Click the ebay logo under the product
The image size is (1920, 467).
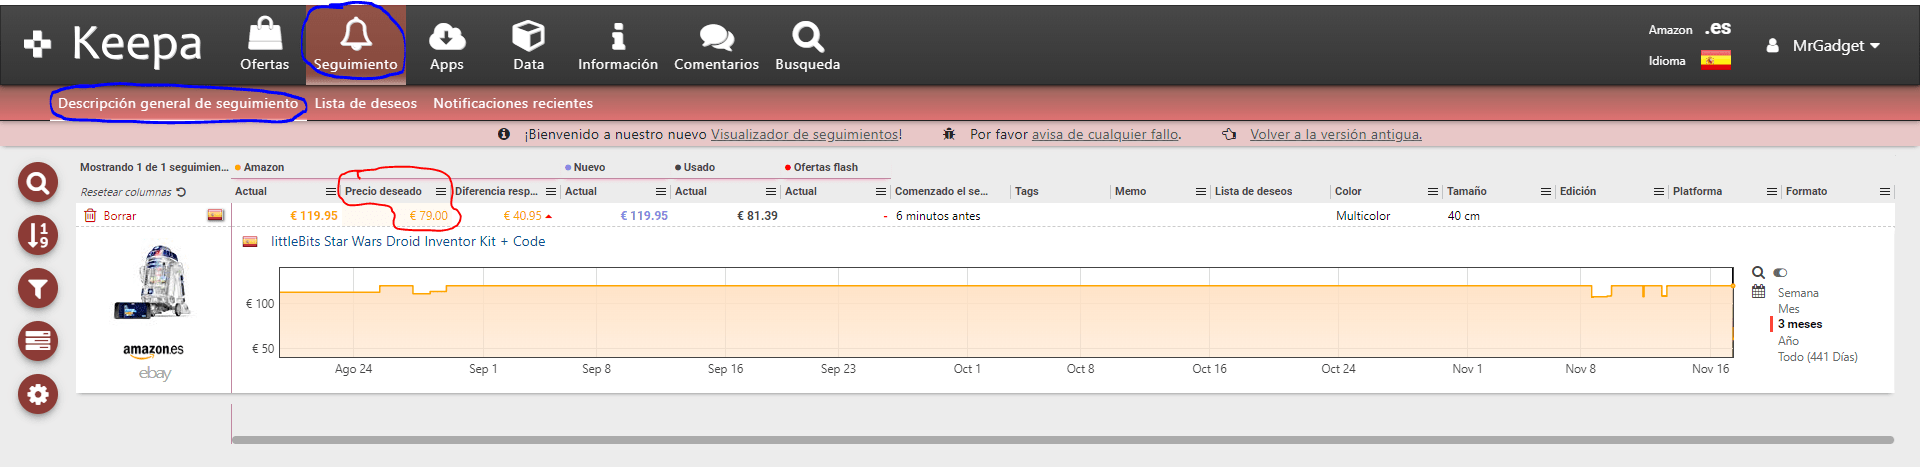click(154, 373)
